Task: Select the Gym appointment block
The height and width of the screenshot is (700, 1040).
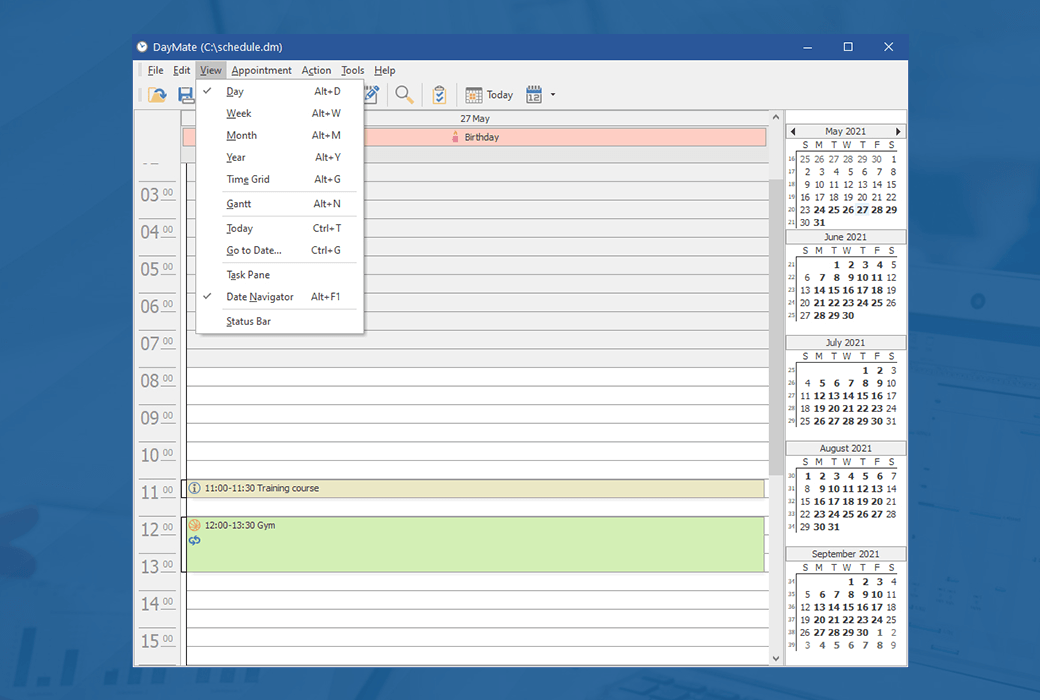Action: tap(475, 544)
